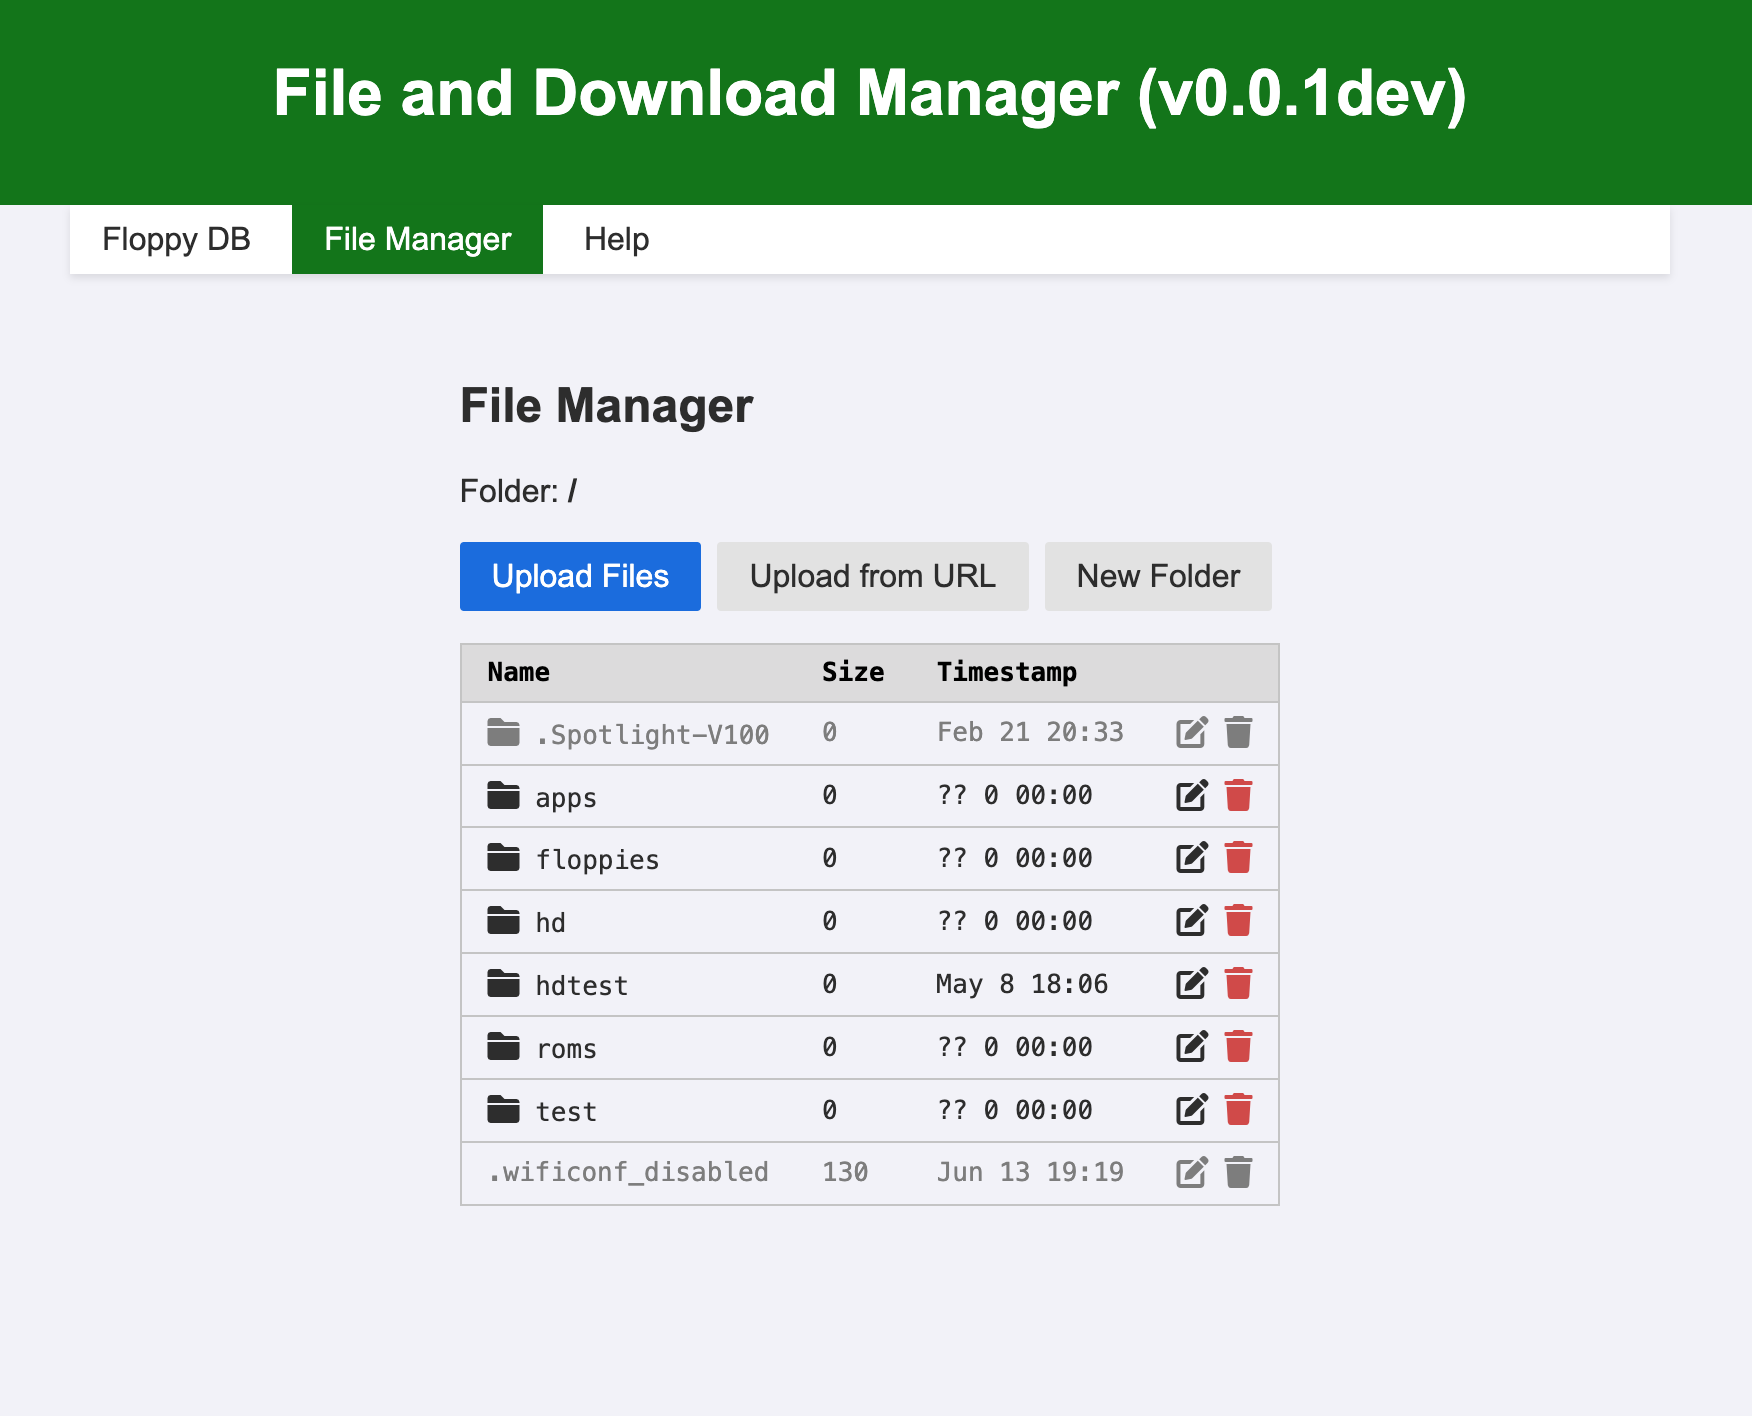Click the page title File and Download Manager
Image resolution: width=1752 pixels, height=1416 pixels.
(x=870, y=94)
